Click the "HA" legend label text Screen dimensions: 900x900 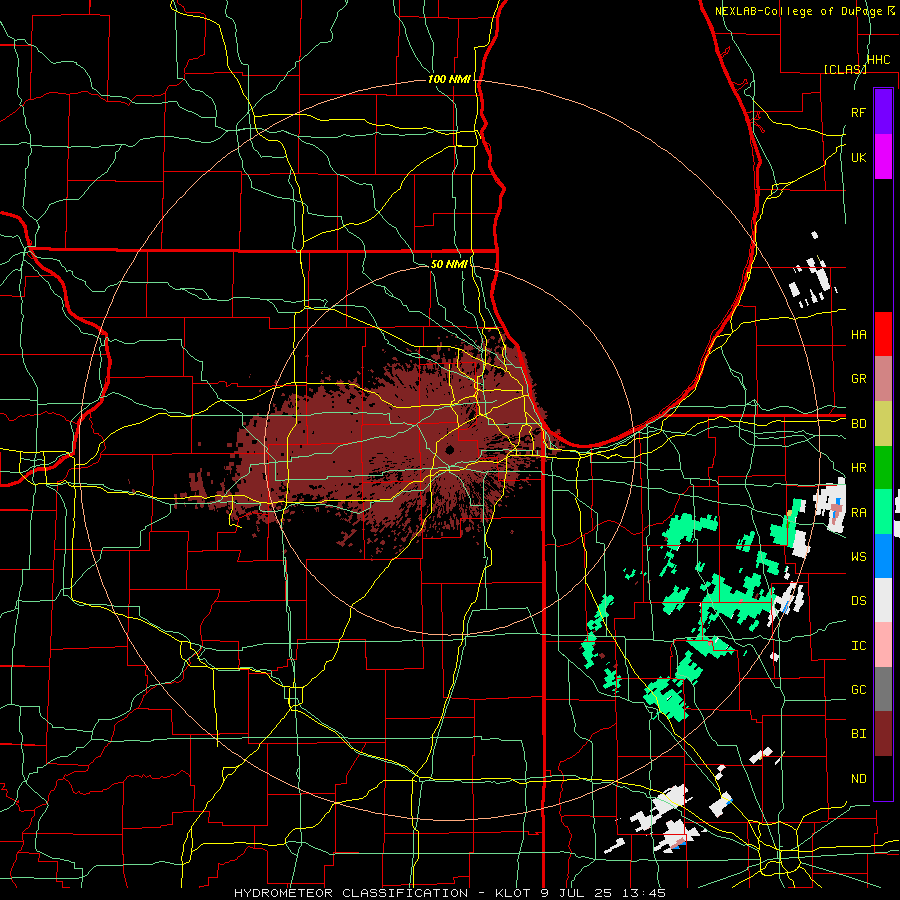858,334
